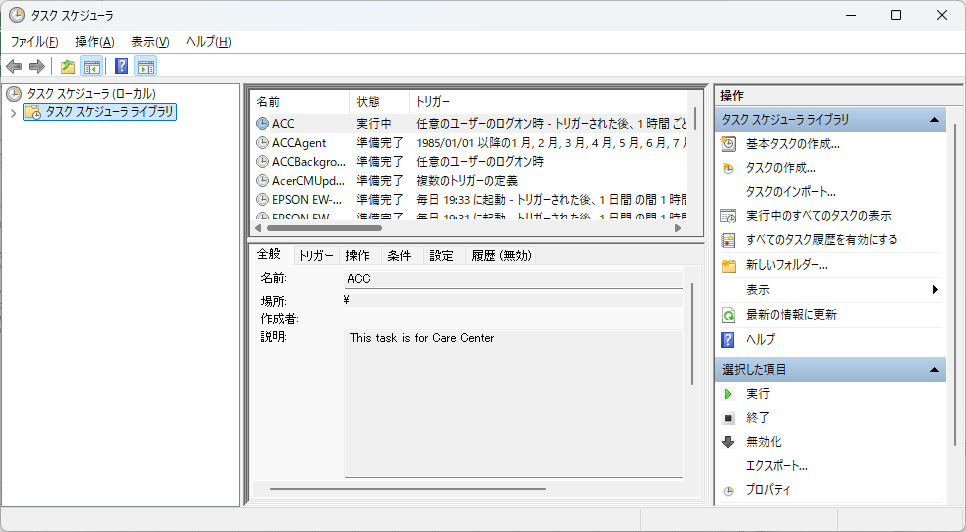
Task: Click the clock icon of the ACCAgent task
Action: 262,143
